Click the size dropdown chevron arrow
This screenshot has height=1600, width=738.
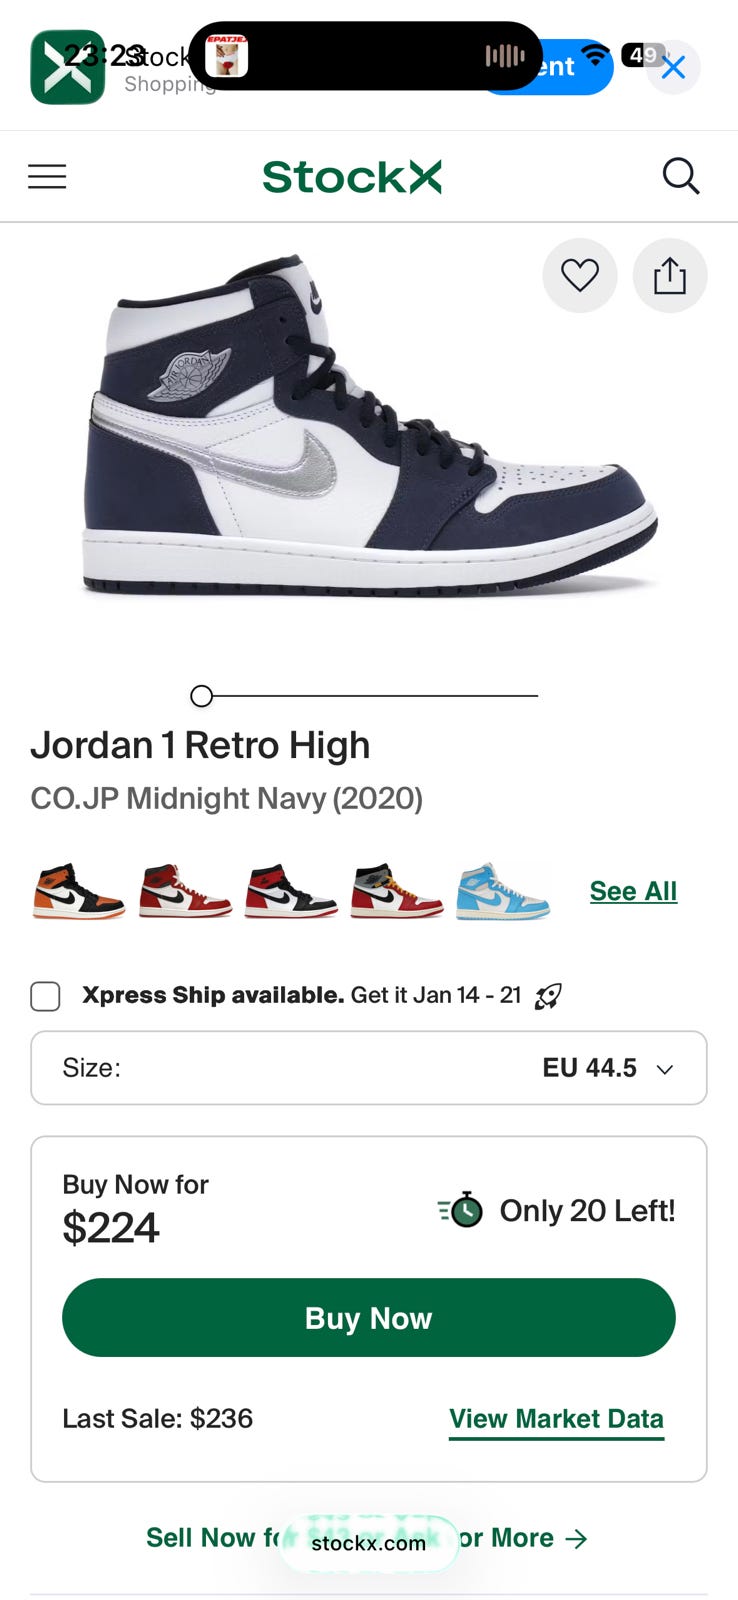(664, 1069)
